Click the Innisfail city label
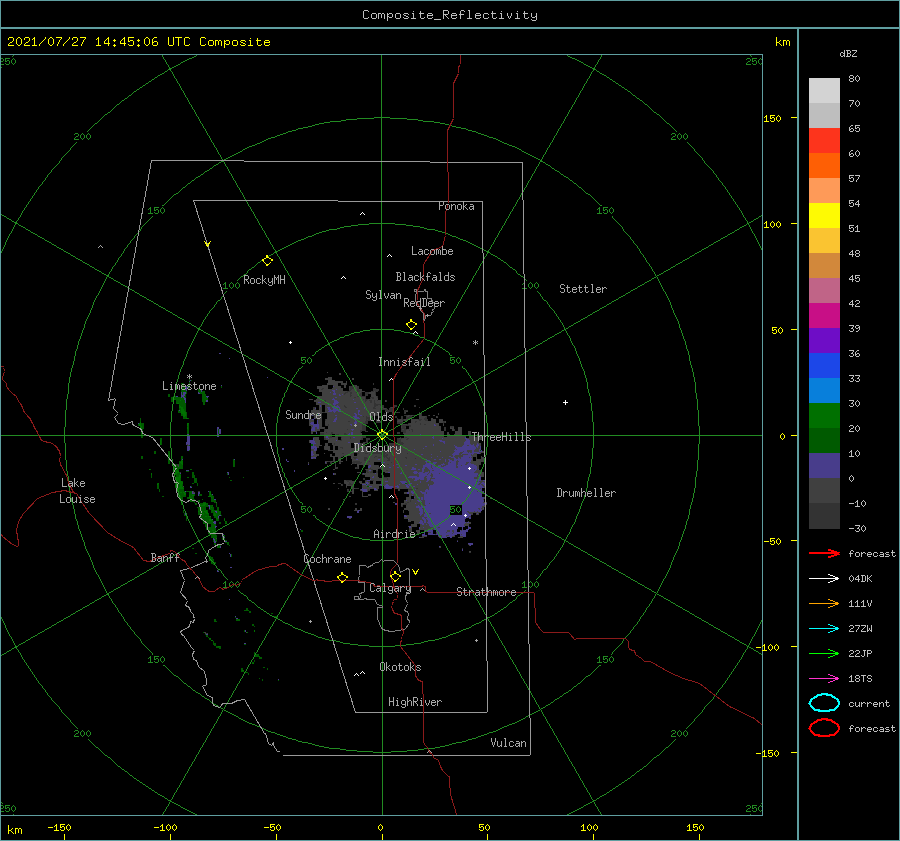This screenshot has height=841, width=900. pyautogui.click(x=404, y=362)
